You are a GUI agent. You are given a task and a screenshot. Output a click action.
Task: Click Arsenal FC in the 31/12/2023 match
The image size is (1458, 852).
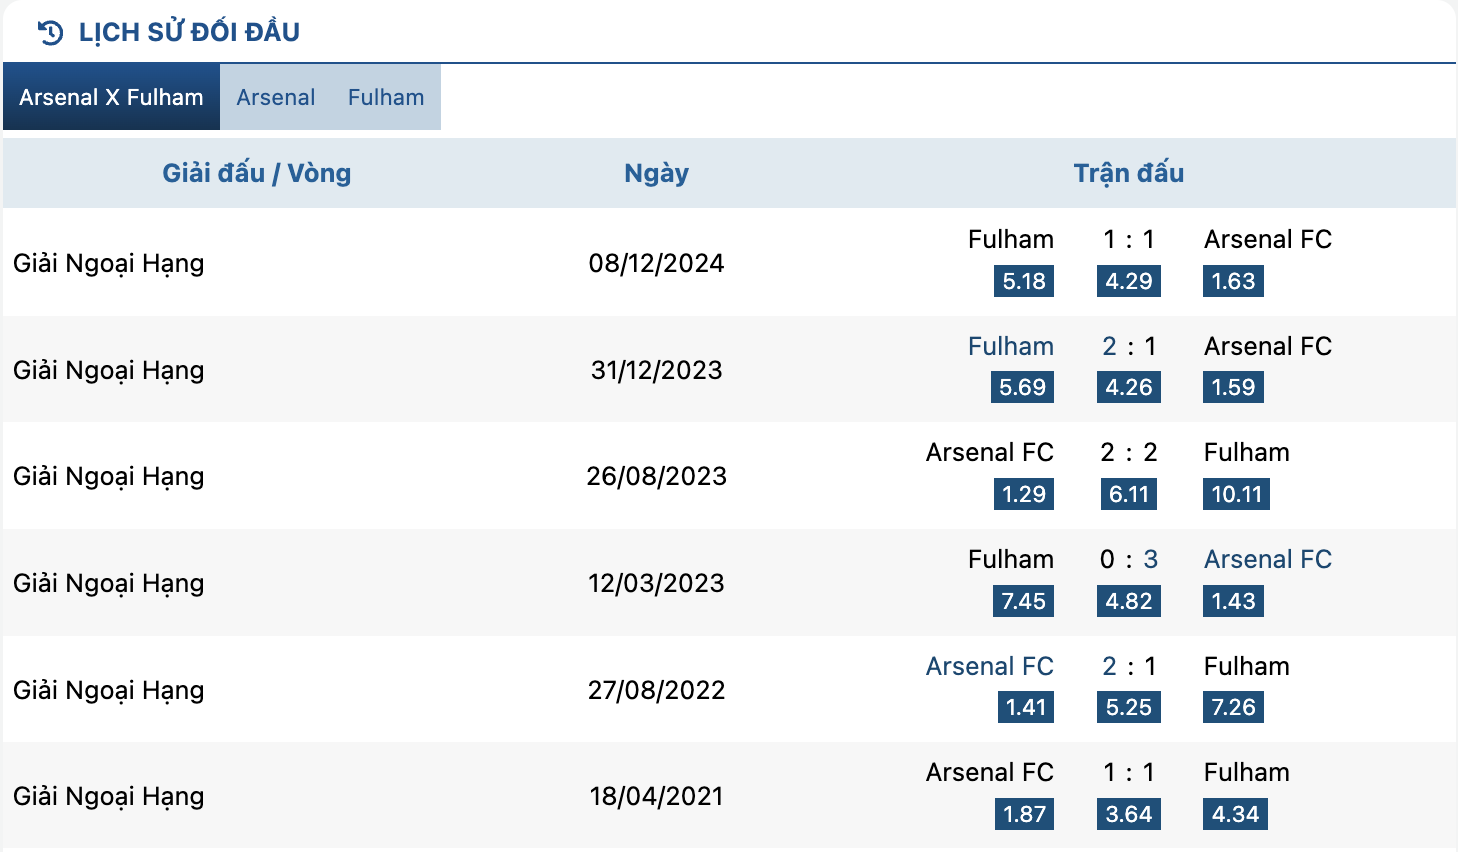(x=1268, y=346)
